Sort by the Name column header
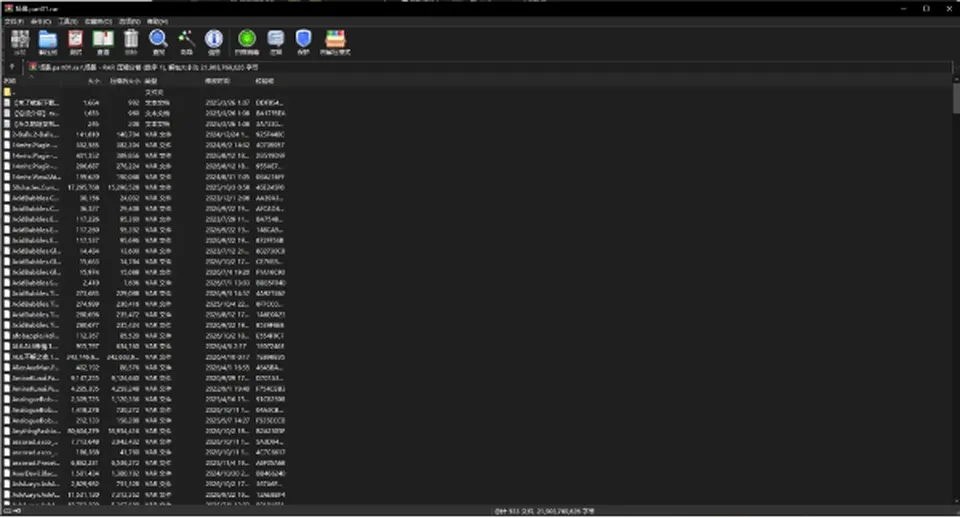 (x=31, y=81)
